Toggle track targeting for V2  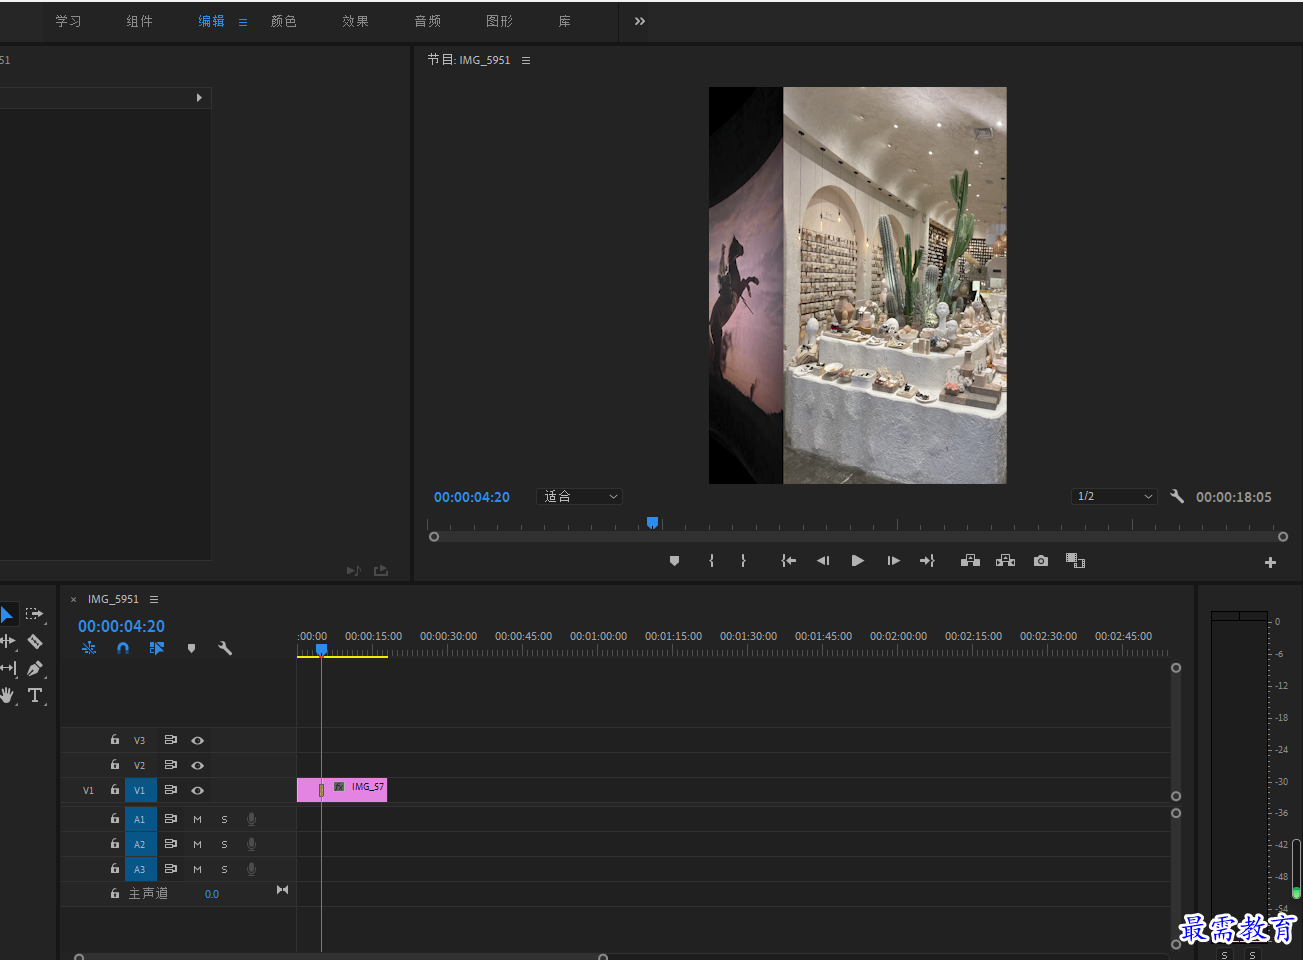140,765
